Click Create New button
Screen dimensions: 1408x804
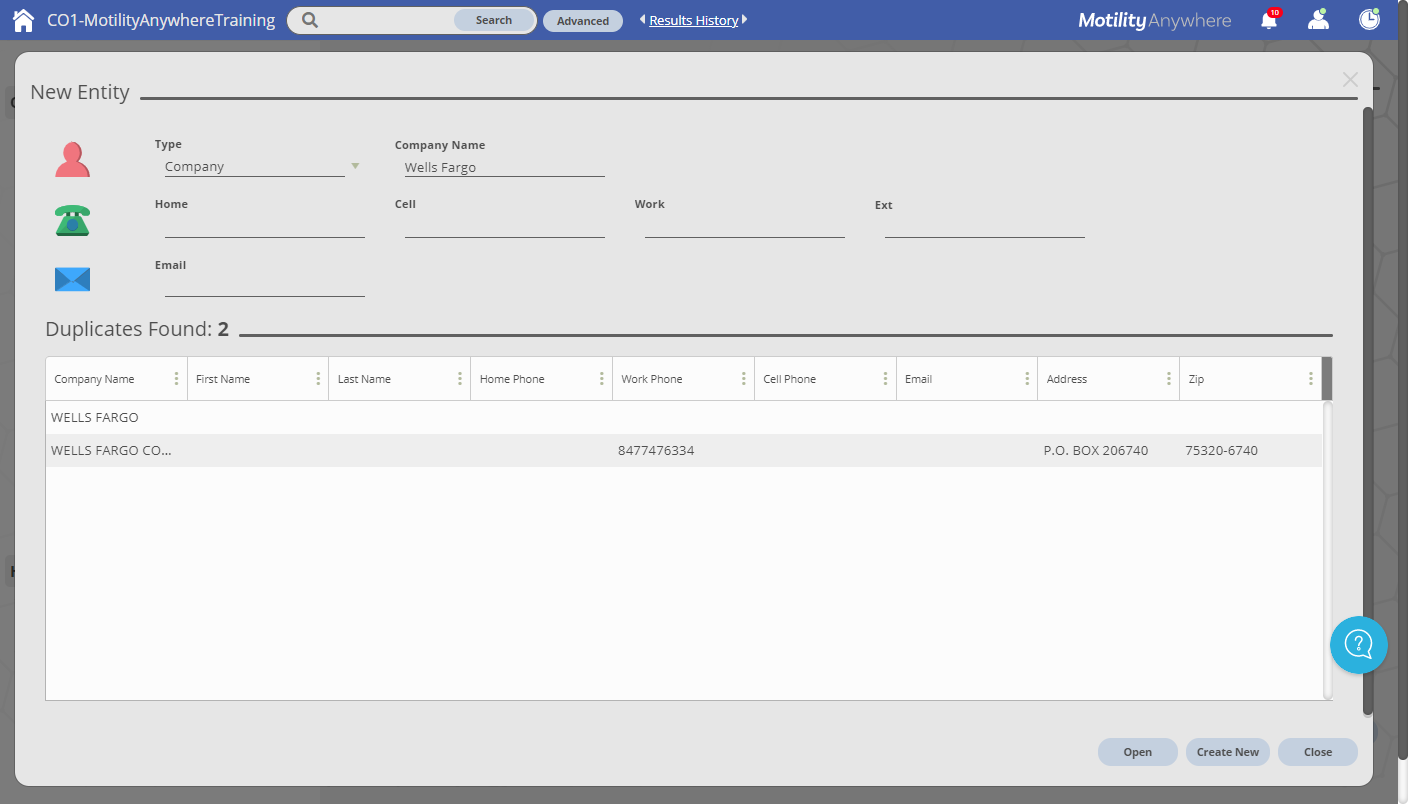point(1228,752)
